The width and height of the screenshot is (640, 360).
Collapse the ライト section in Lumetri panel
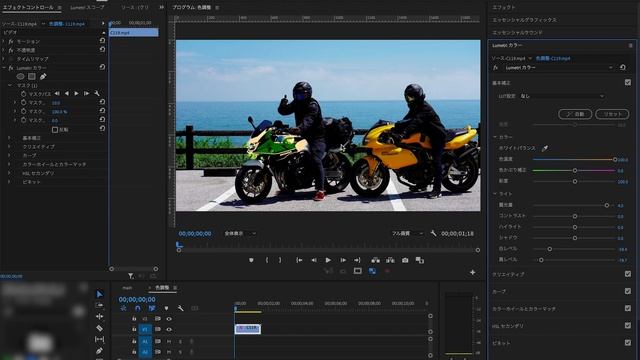click(x=495, y=193)
